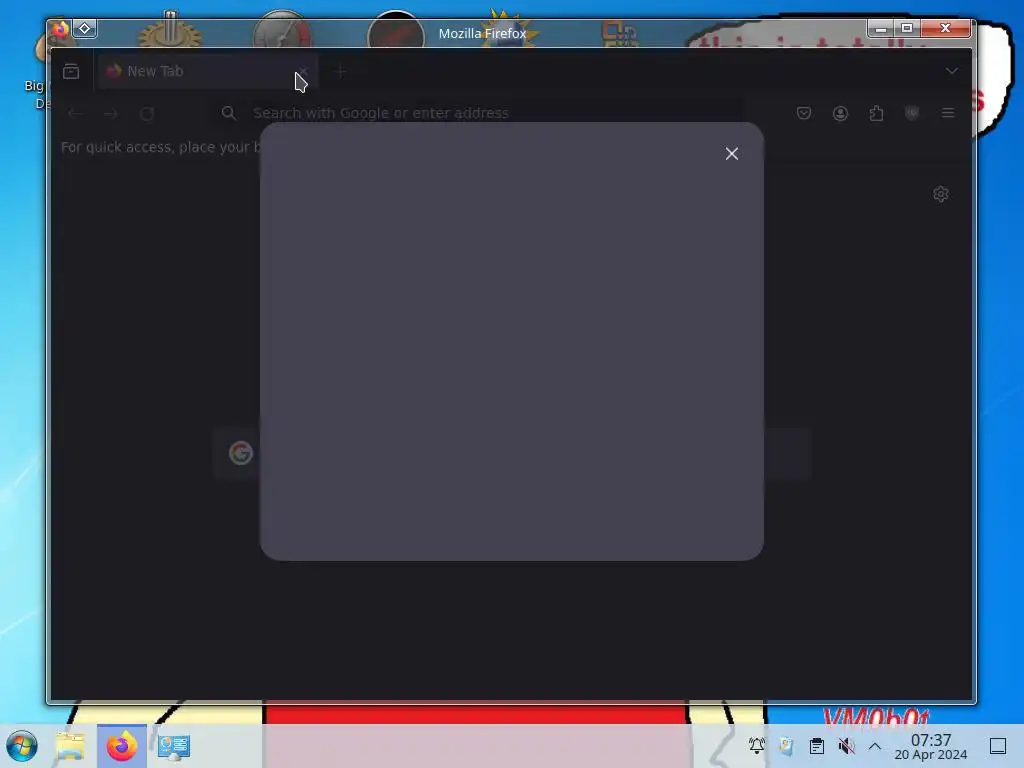Image resolution: width=1024 pixels, height=768 pixels.
Task: Close the New Tab tab
Action: 303,71
